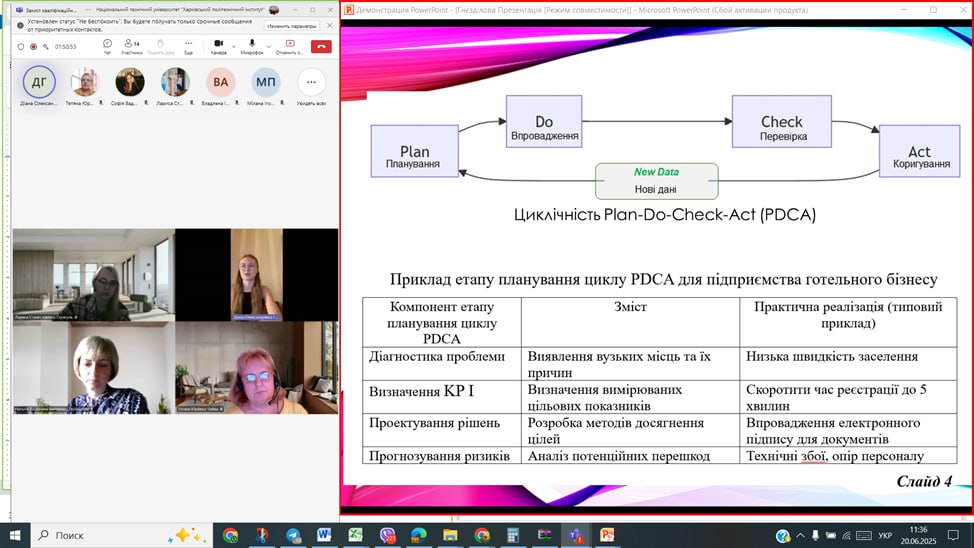Click the recording indicator icon
Screen dimensions: 974x548
[33, 46]
